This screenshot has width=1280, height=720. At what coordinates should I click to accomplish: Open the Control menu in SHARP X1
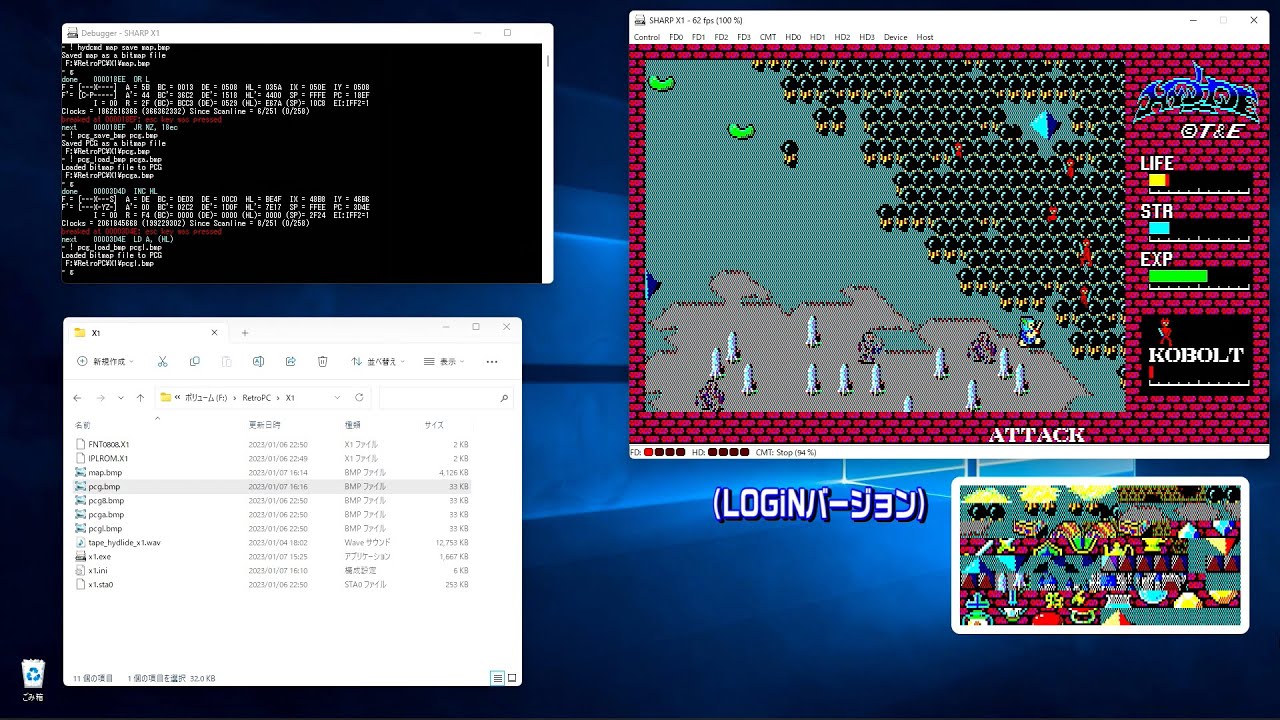[647, 37]
